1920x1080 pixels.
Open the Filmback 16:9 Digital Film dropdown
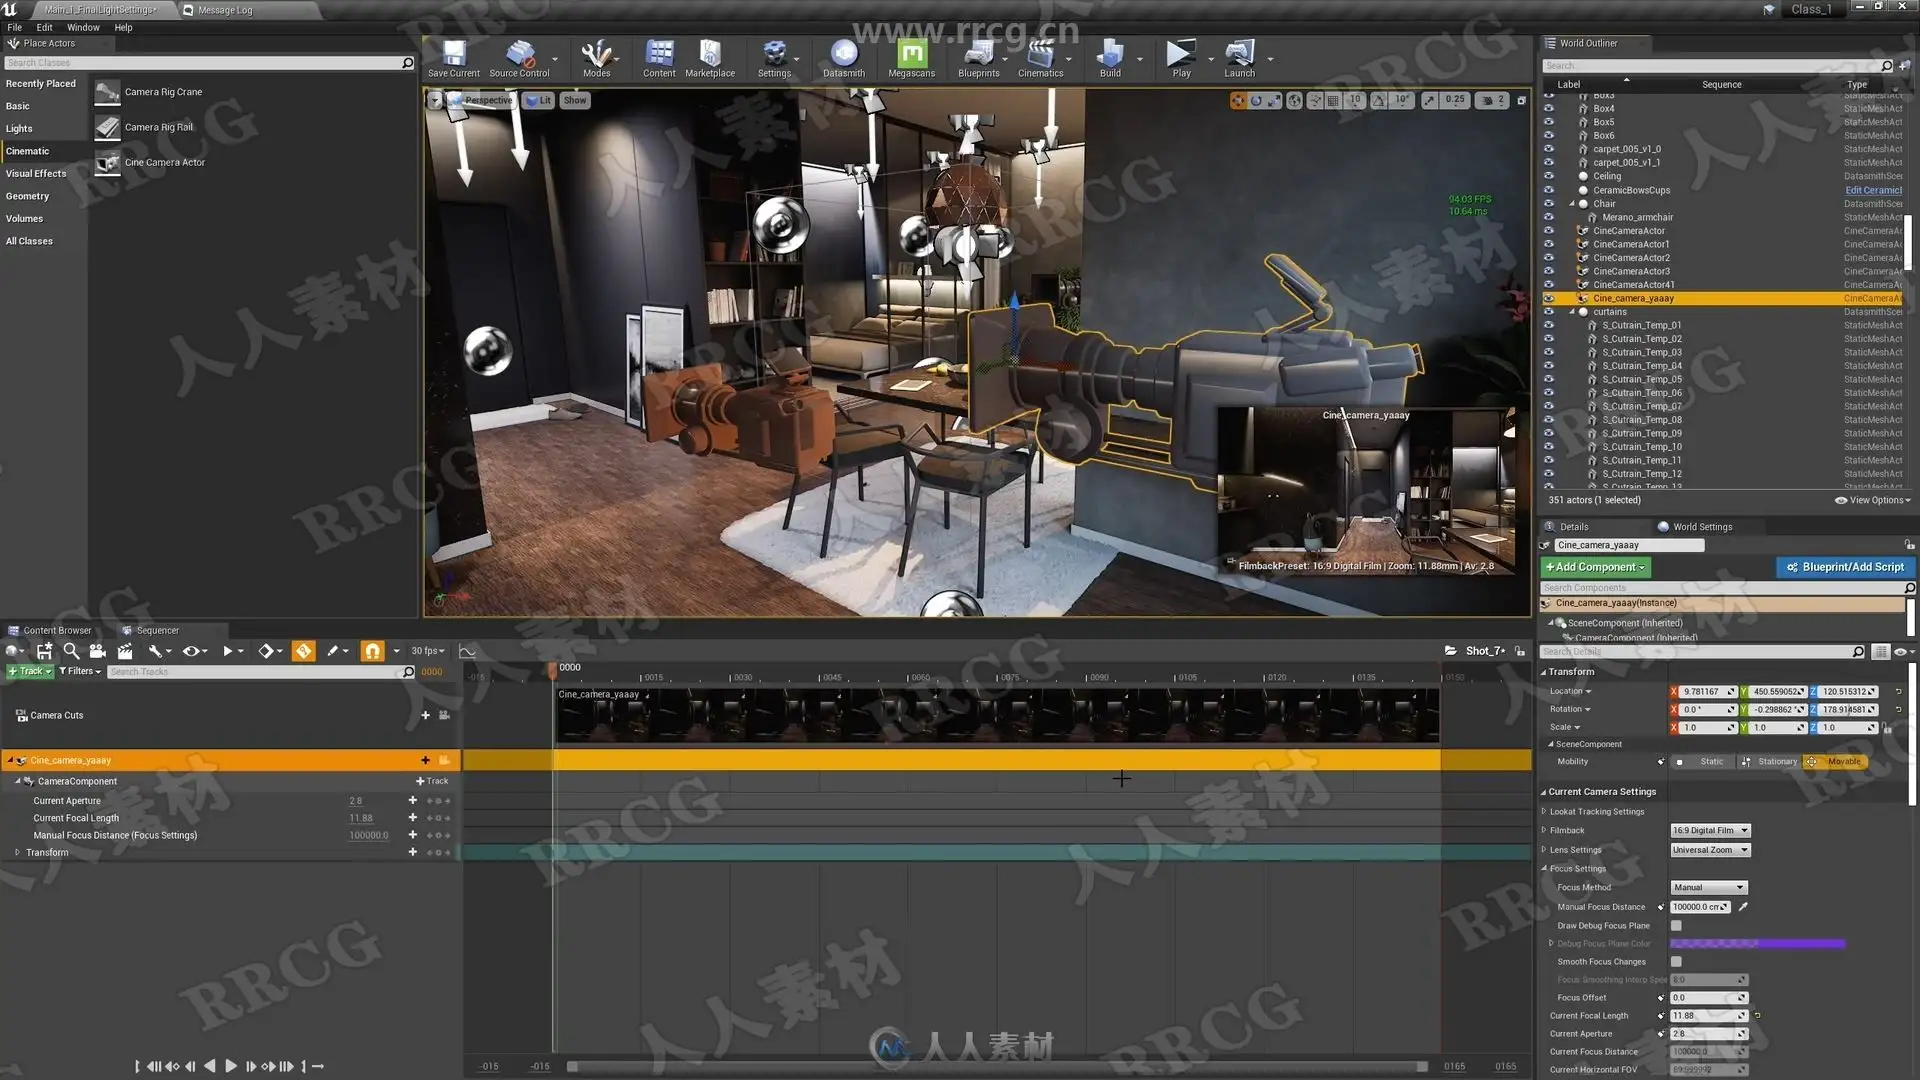point(1710,831)
